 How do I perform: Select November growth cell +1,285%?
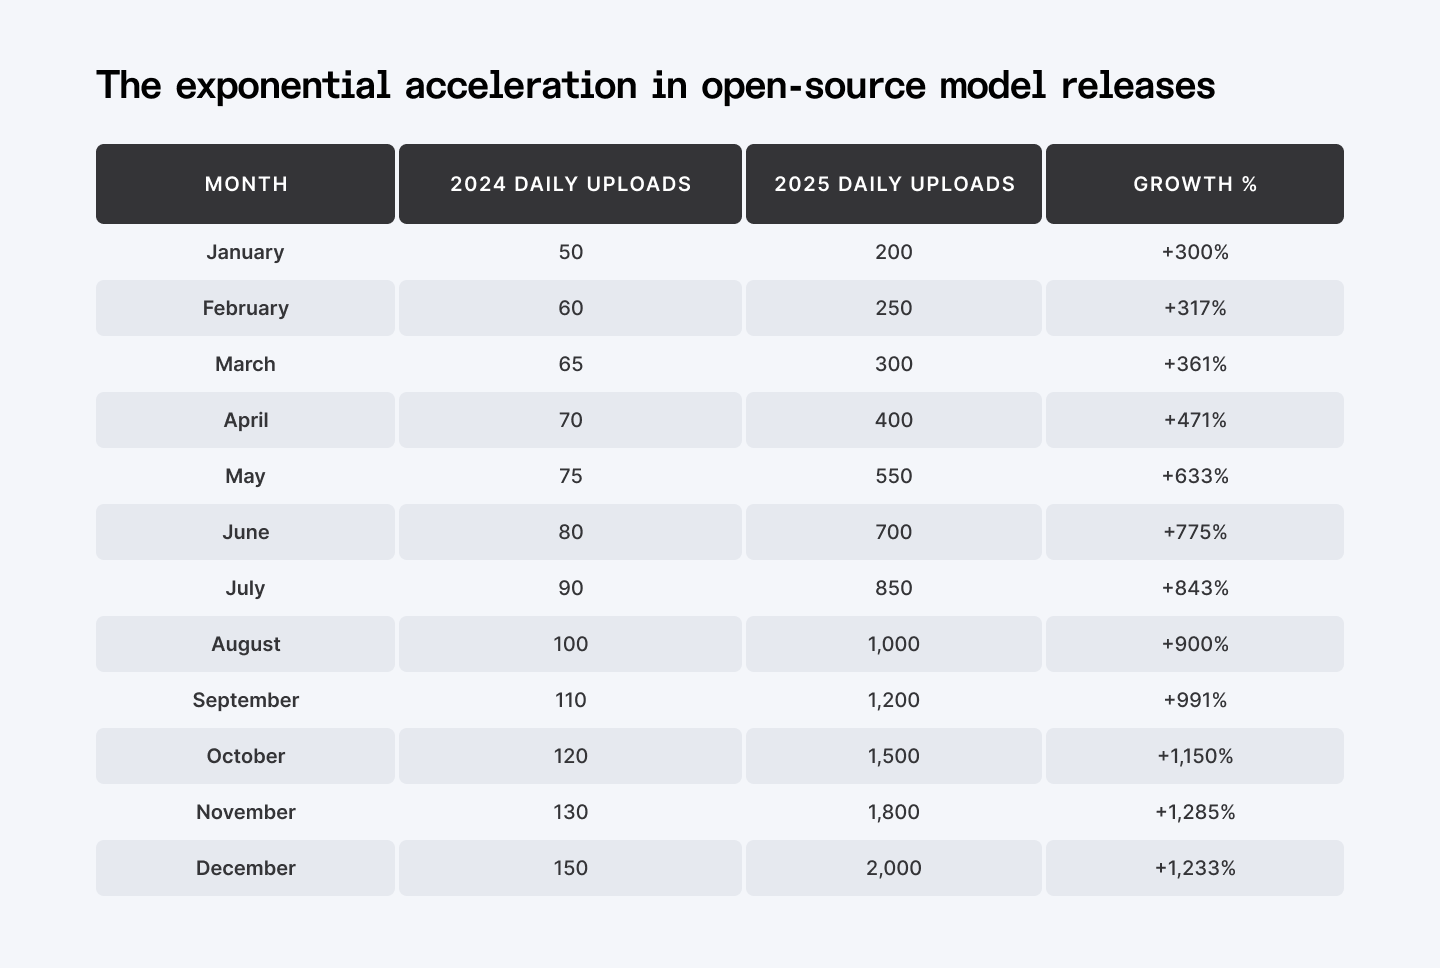pos(1195,812)
